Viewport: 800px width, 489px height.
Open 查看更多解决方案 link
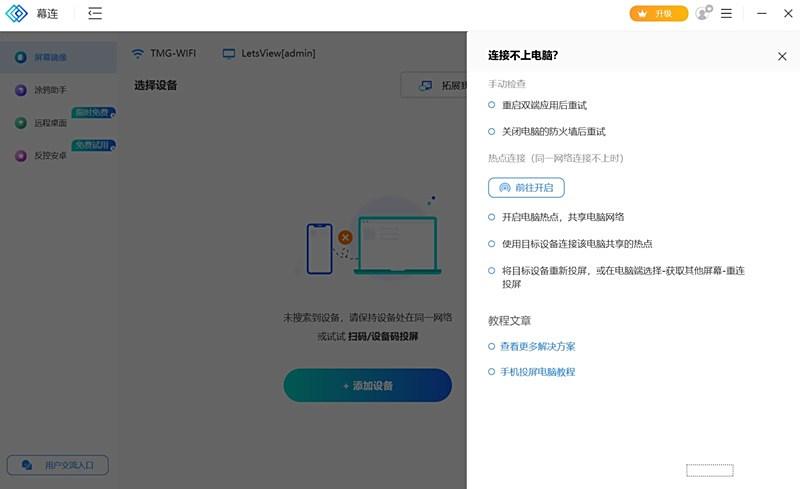pyautogui.click(x=537, y=346)
